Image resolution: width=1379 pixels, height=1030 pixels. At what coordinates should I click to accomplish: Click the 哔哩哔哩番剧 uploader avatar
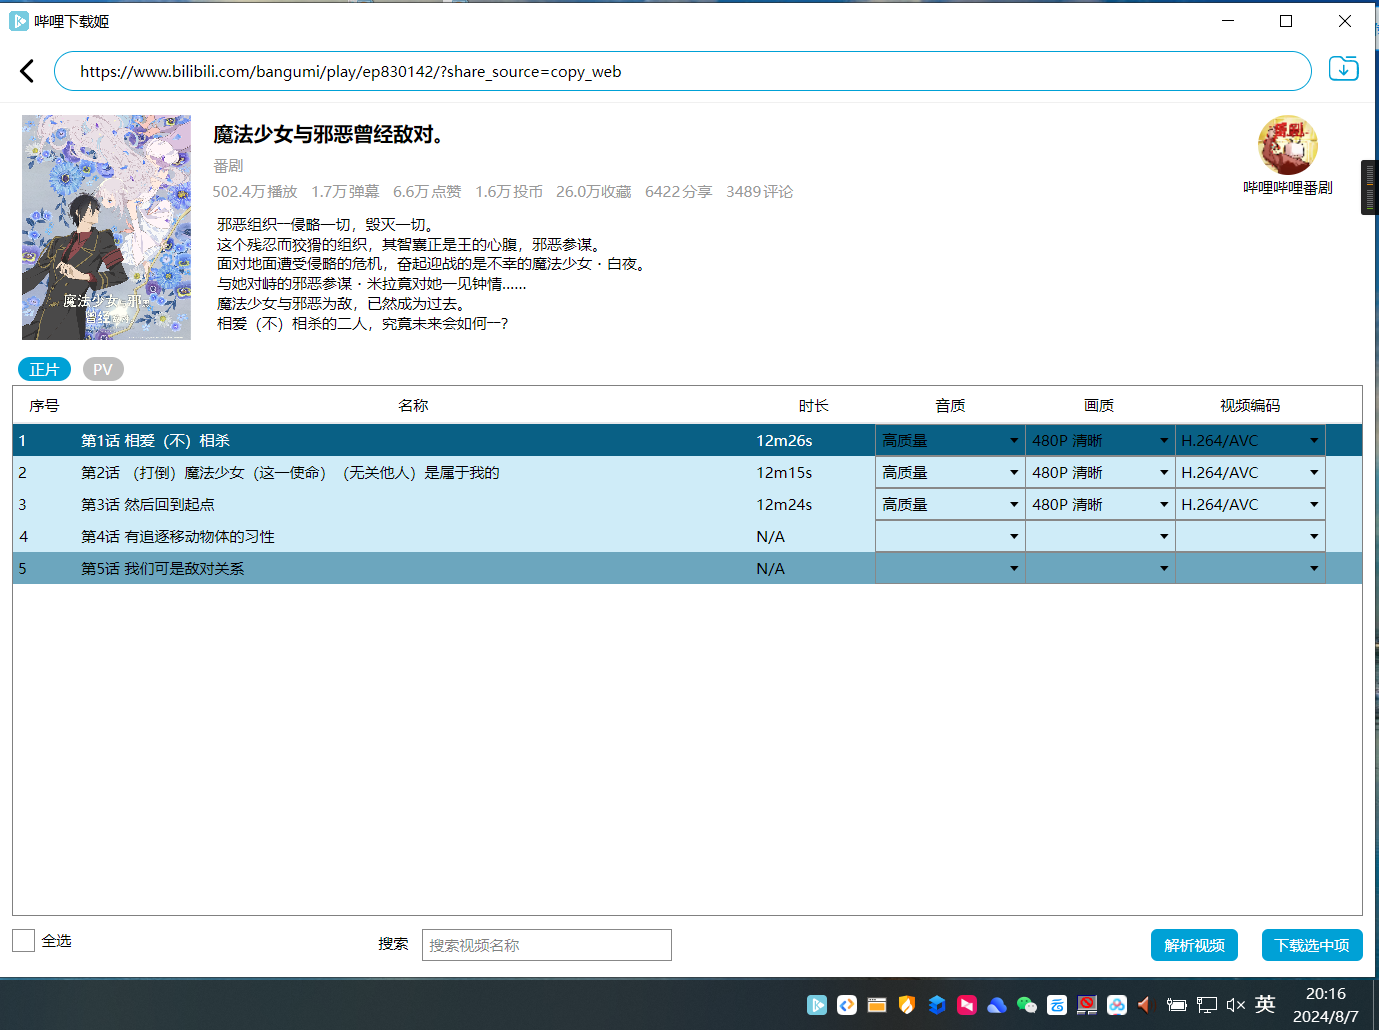[1287, 146]
